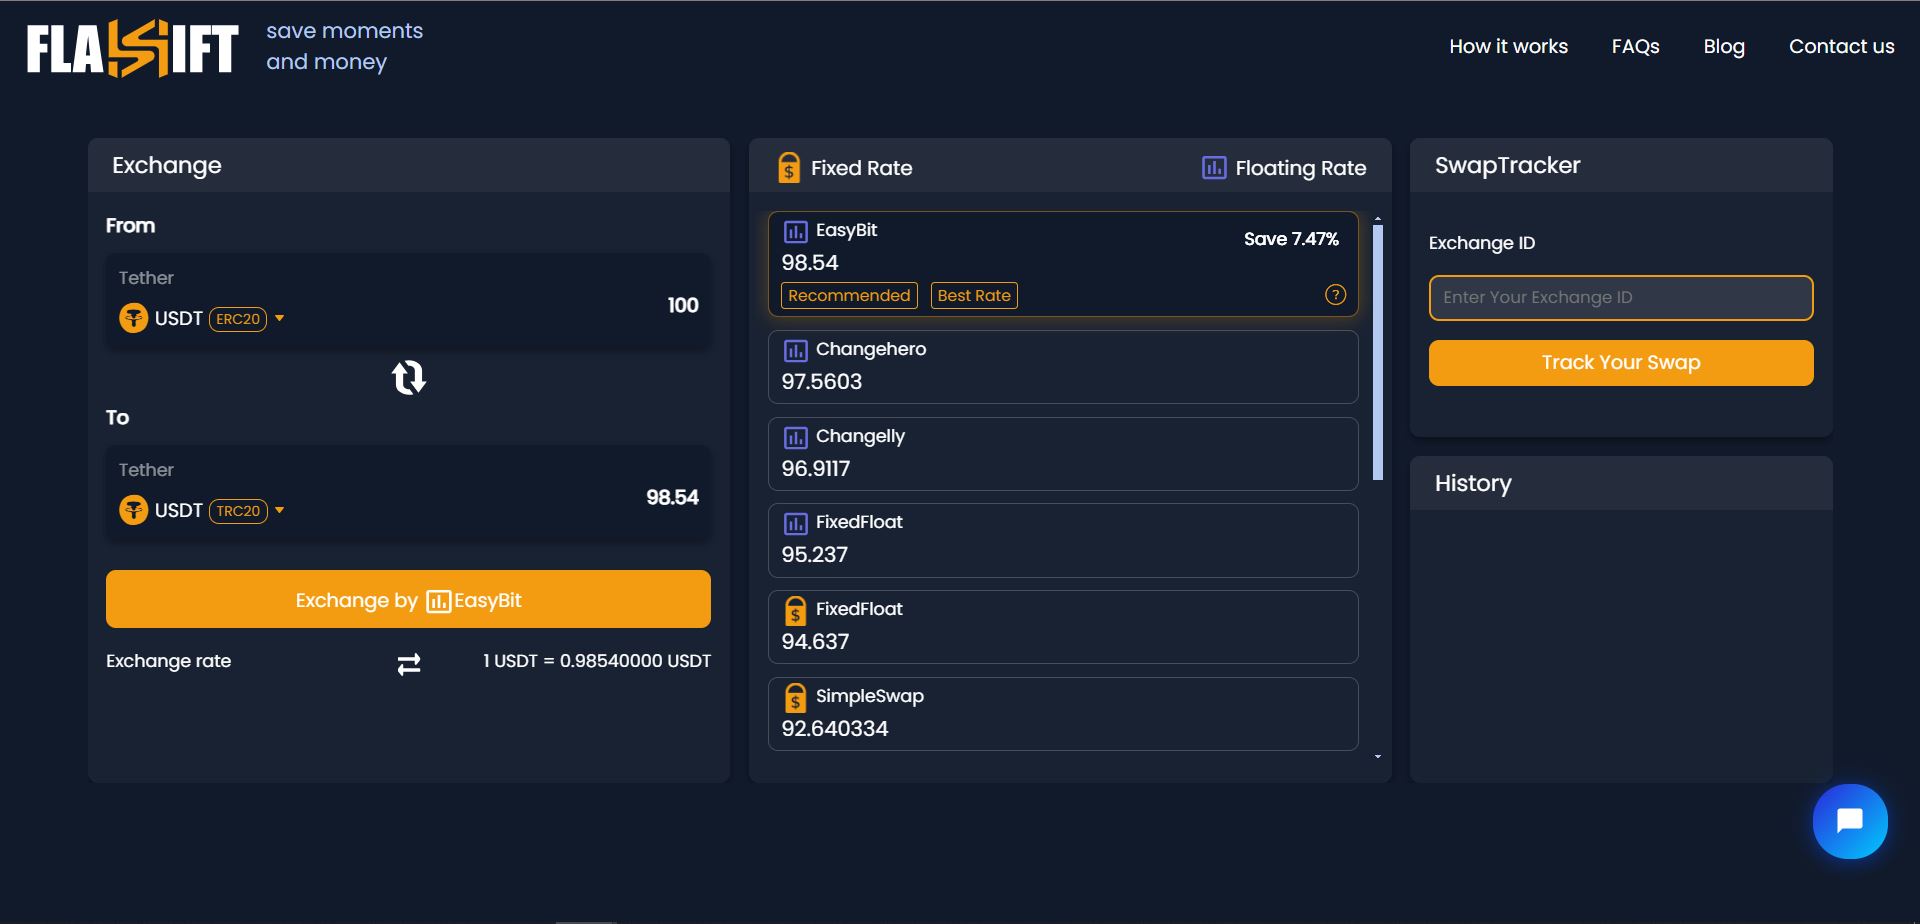Click the Best Rate tag
1920x924 pixels.
click(x=974, y=295)
